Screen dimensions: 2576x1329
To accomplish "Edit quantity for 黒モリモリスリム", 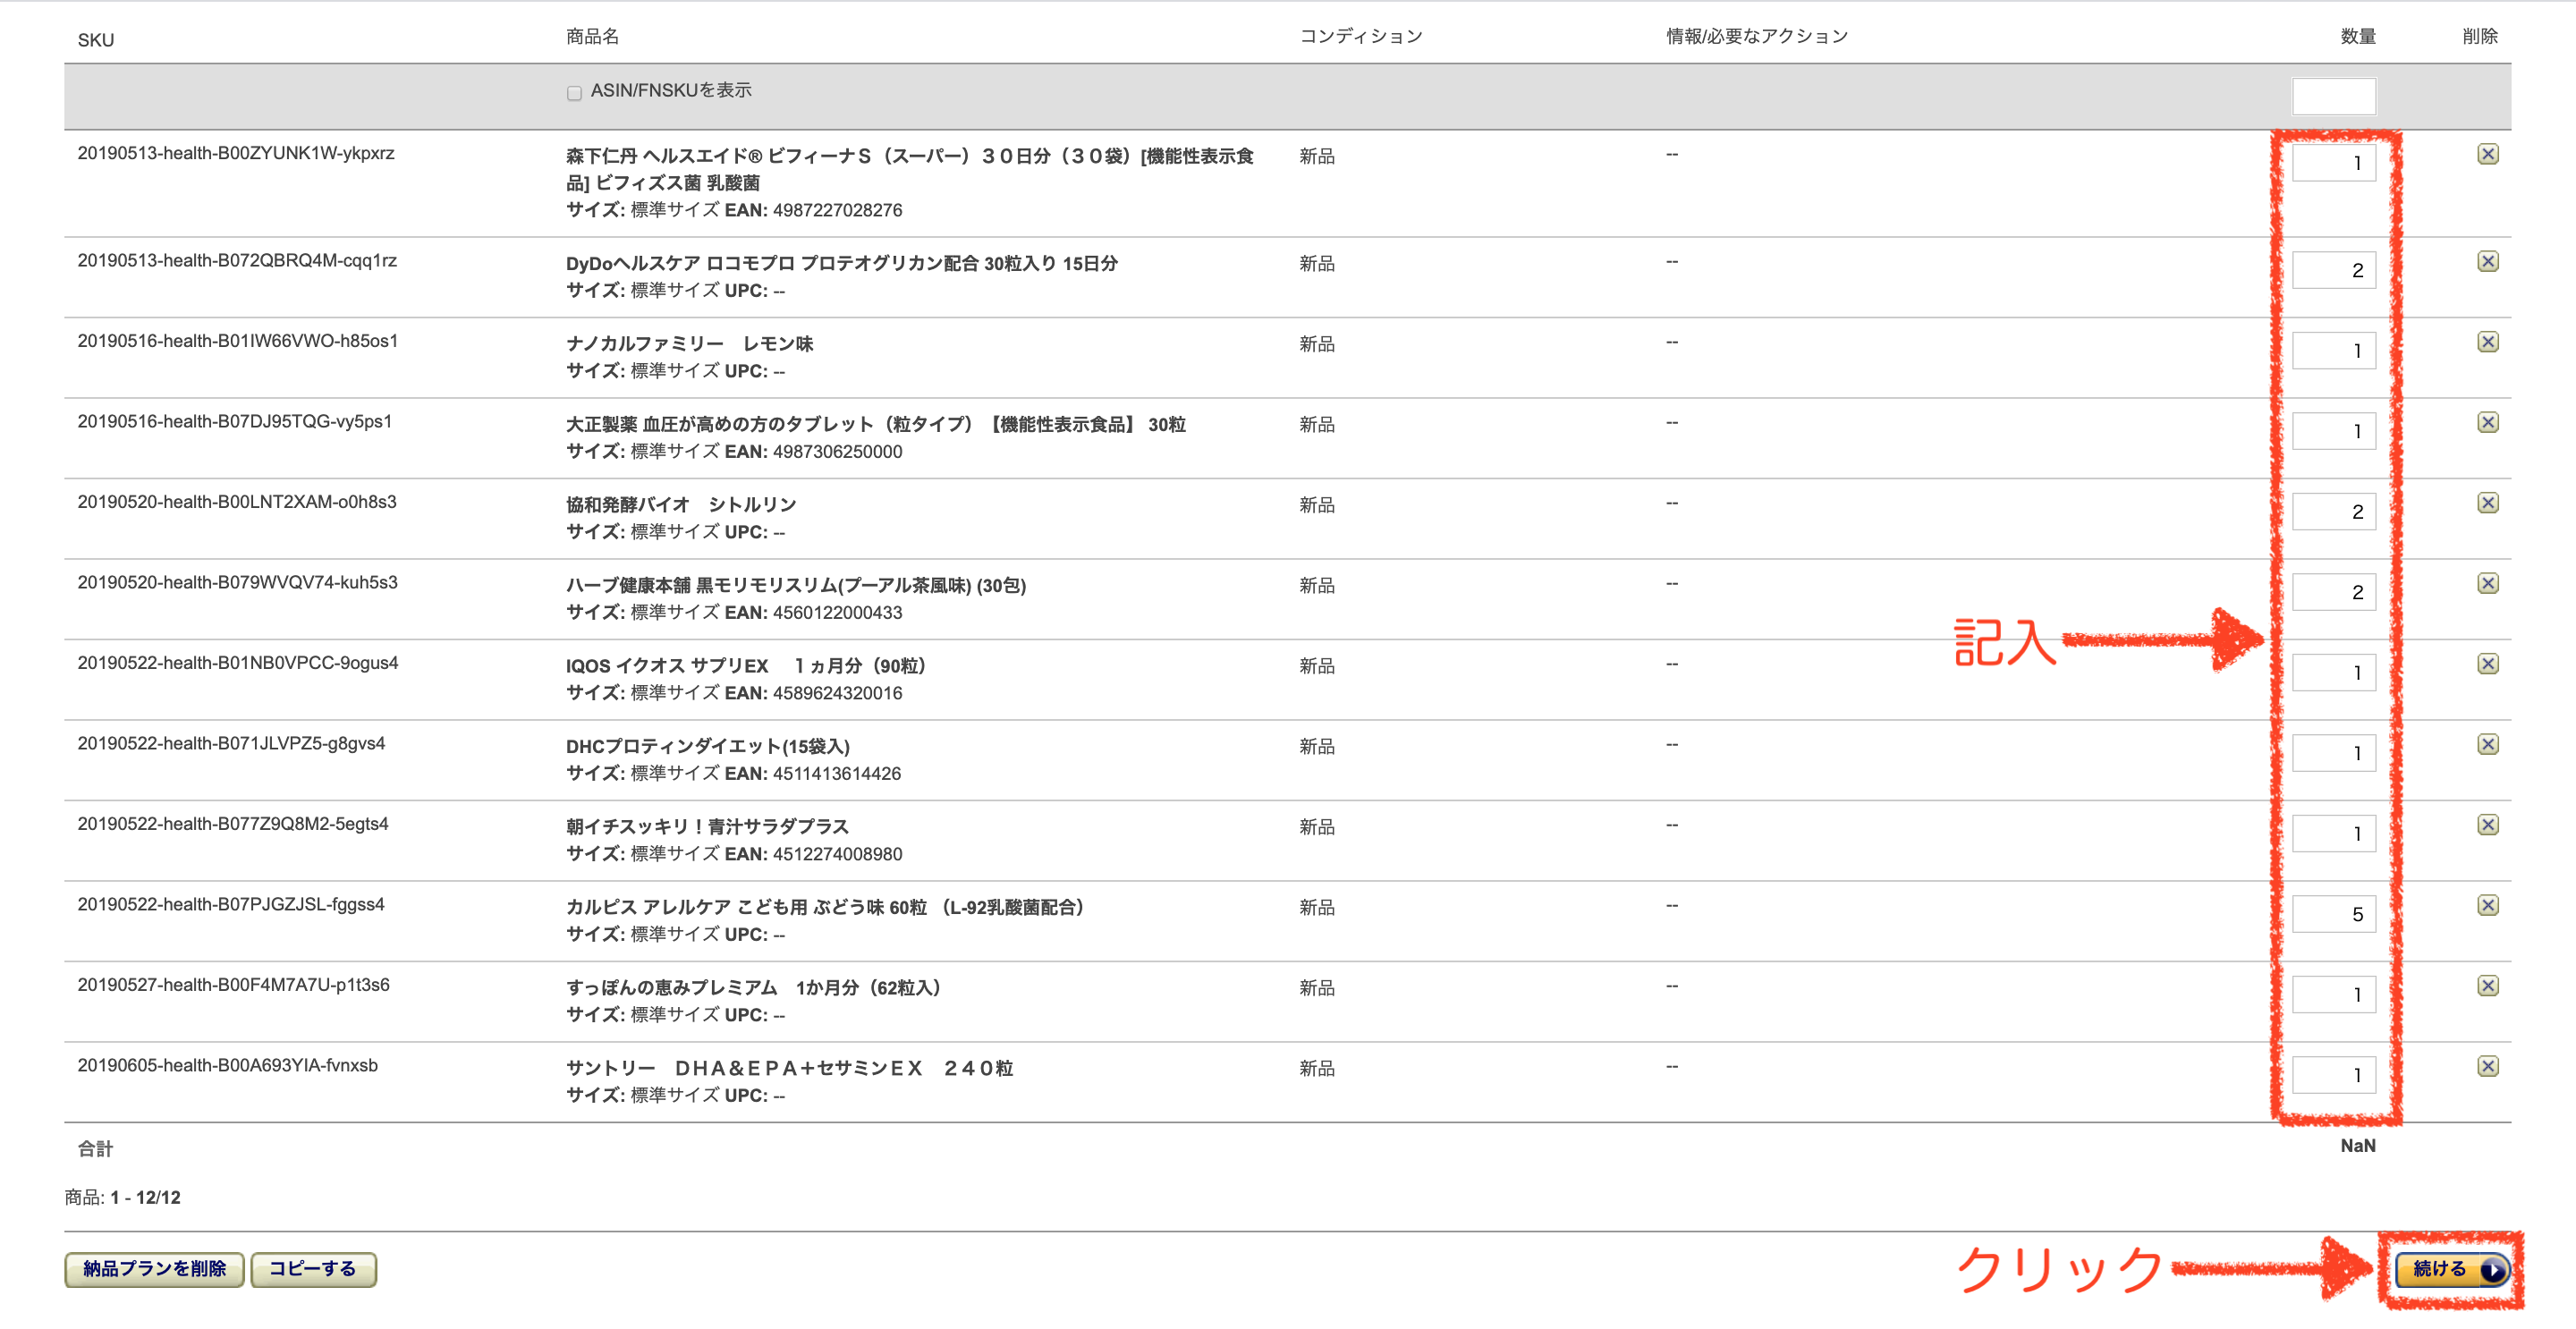I will pyautogui.click(x=2333, y=592).
